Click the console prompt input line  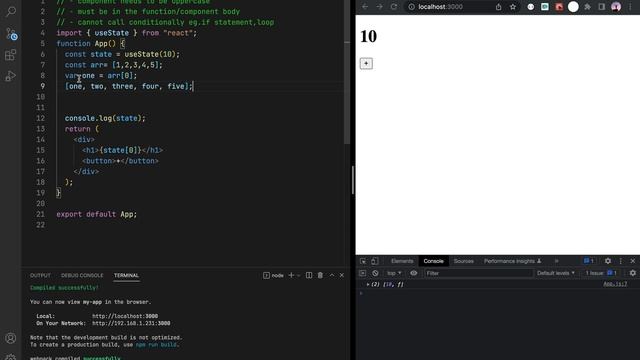coord(498,293)
